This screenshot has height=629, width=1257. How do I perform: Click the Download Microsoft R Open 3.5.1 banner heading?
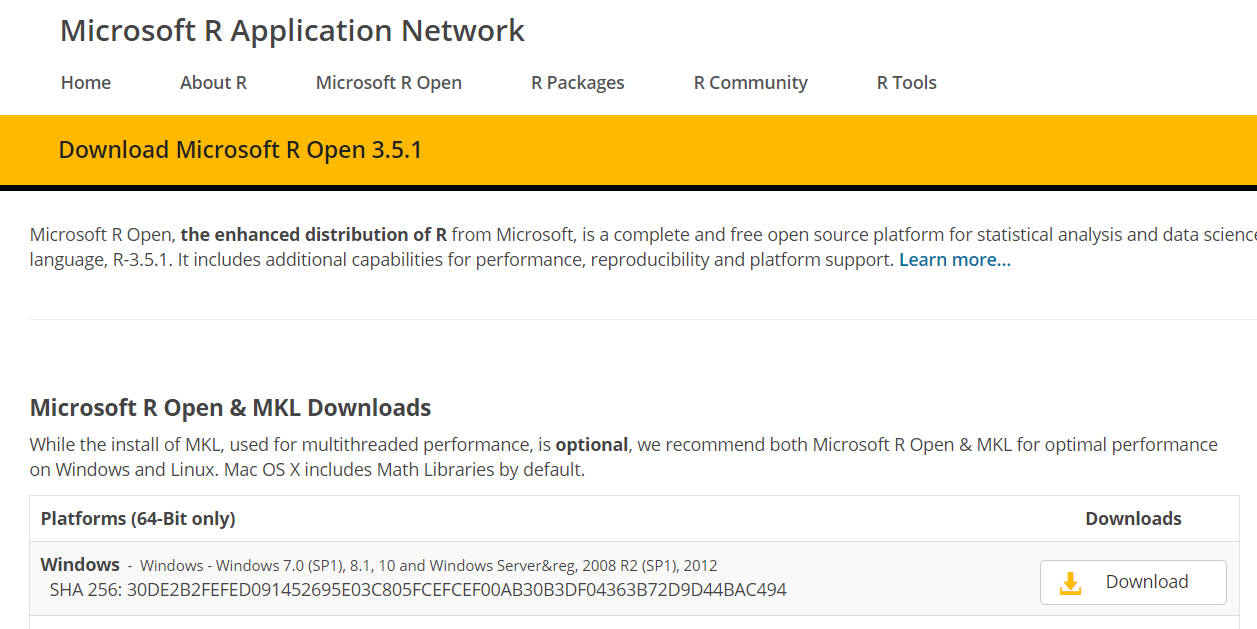coord(241,150)
